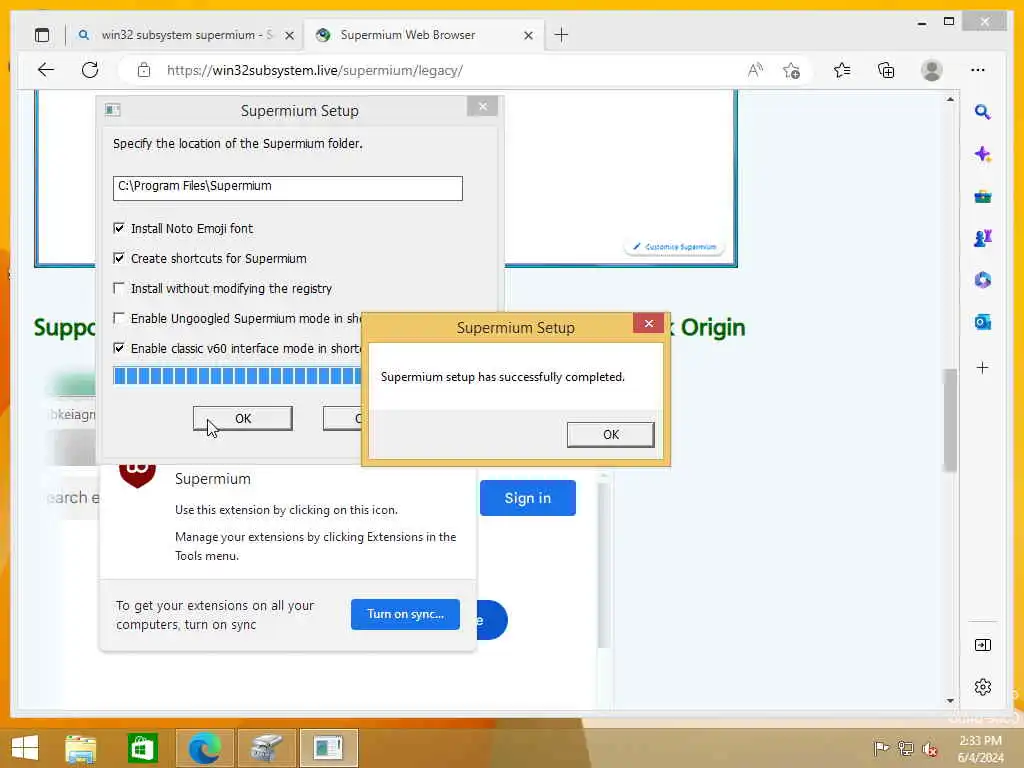Confirm OK in setup completed dialog
Viewport: 1024px width, 768px height.
(x=611, y=434)
